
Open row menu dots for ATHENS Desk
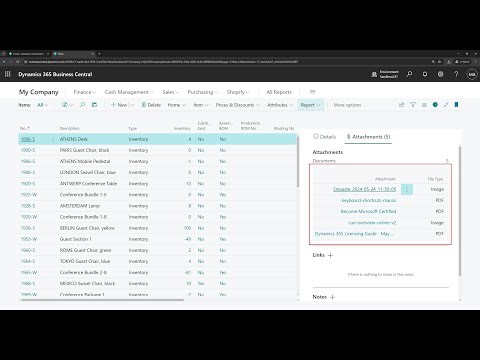53,139
